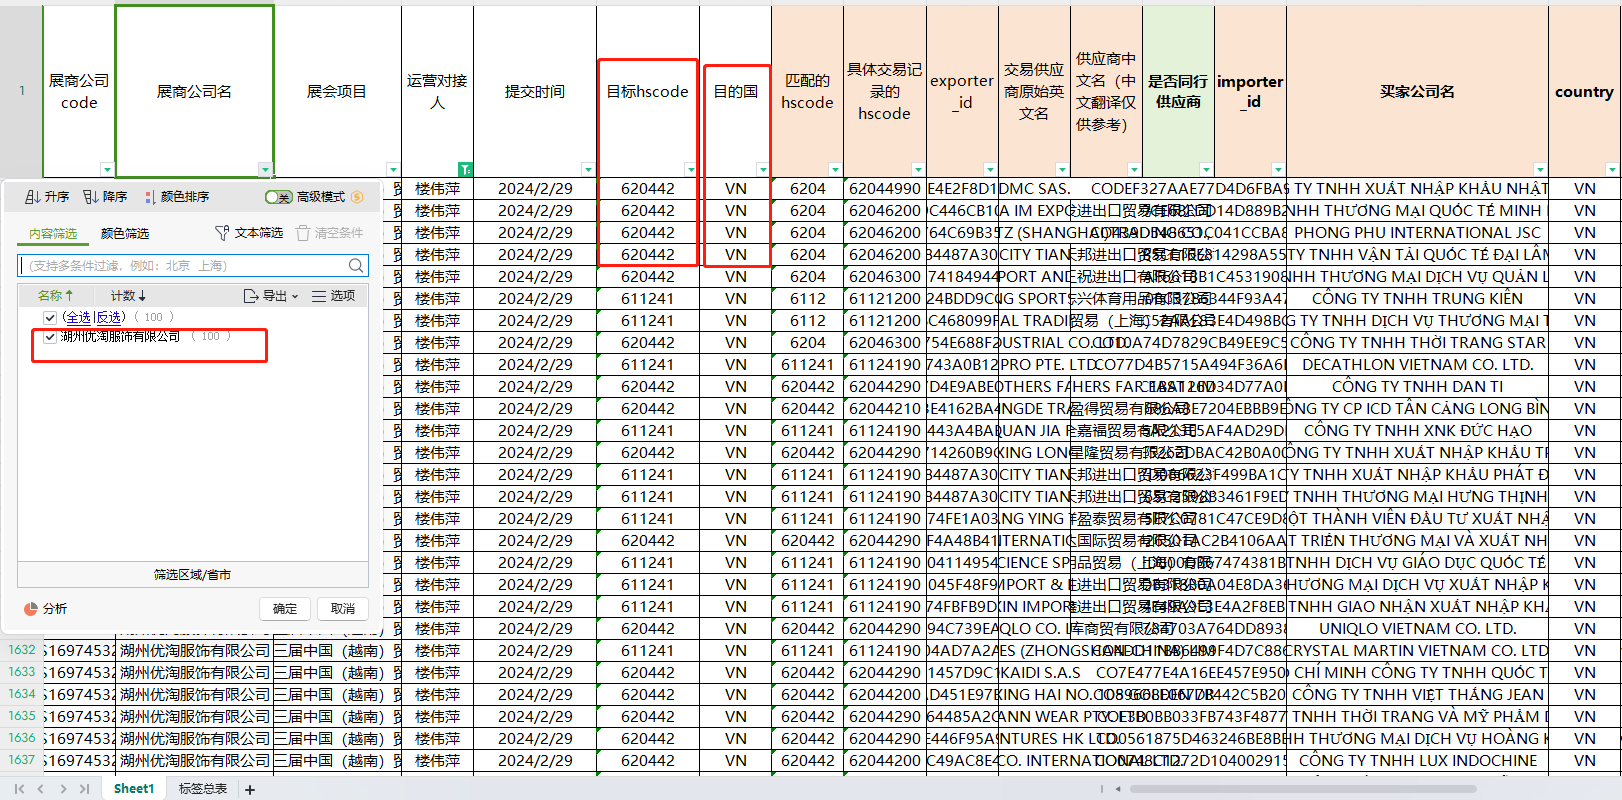Sort ascending with 升序 button
Screen dimensions: 1622x800
click(x=47, y=197)
